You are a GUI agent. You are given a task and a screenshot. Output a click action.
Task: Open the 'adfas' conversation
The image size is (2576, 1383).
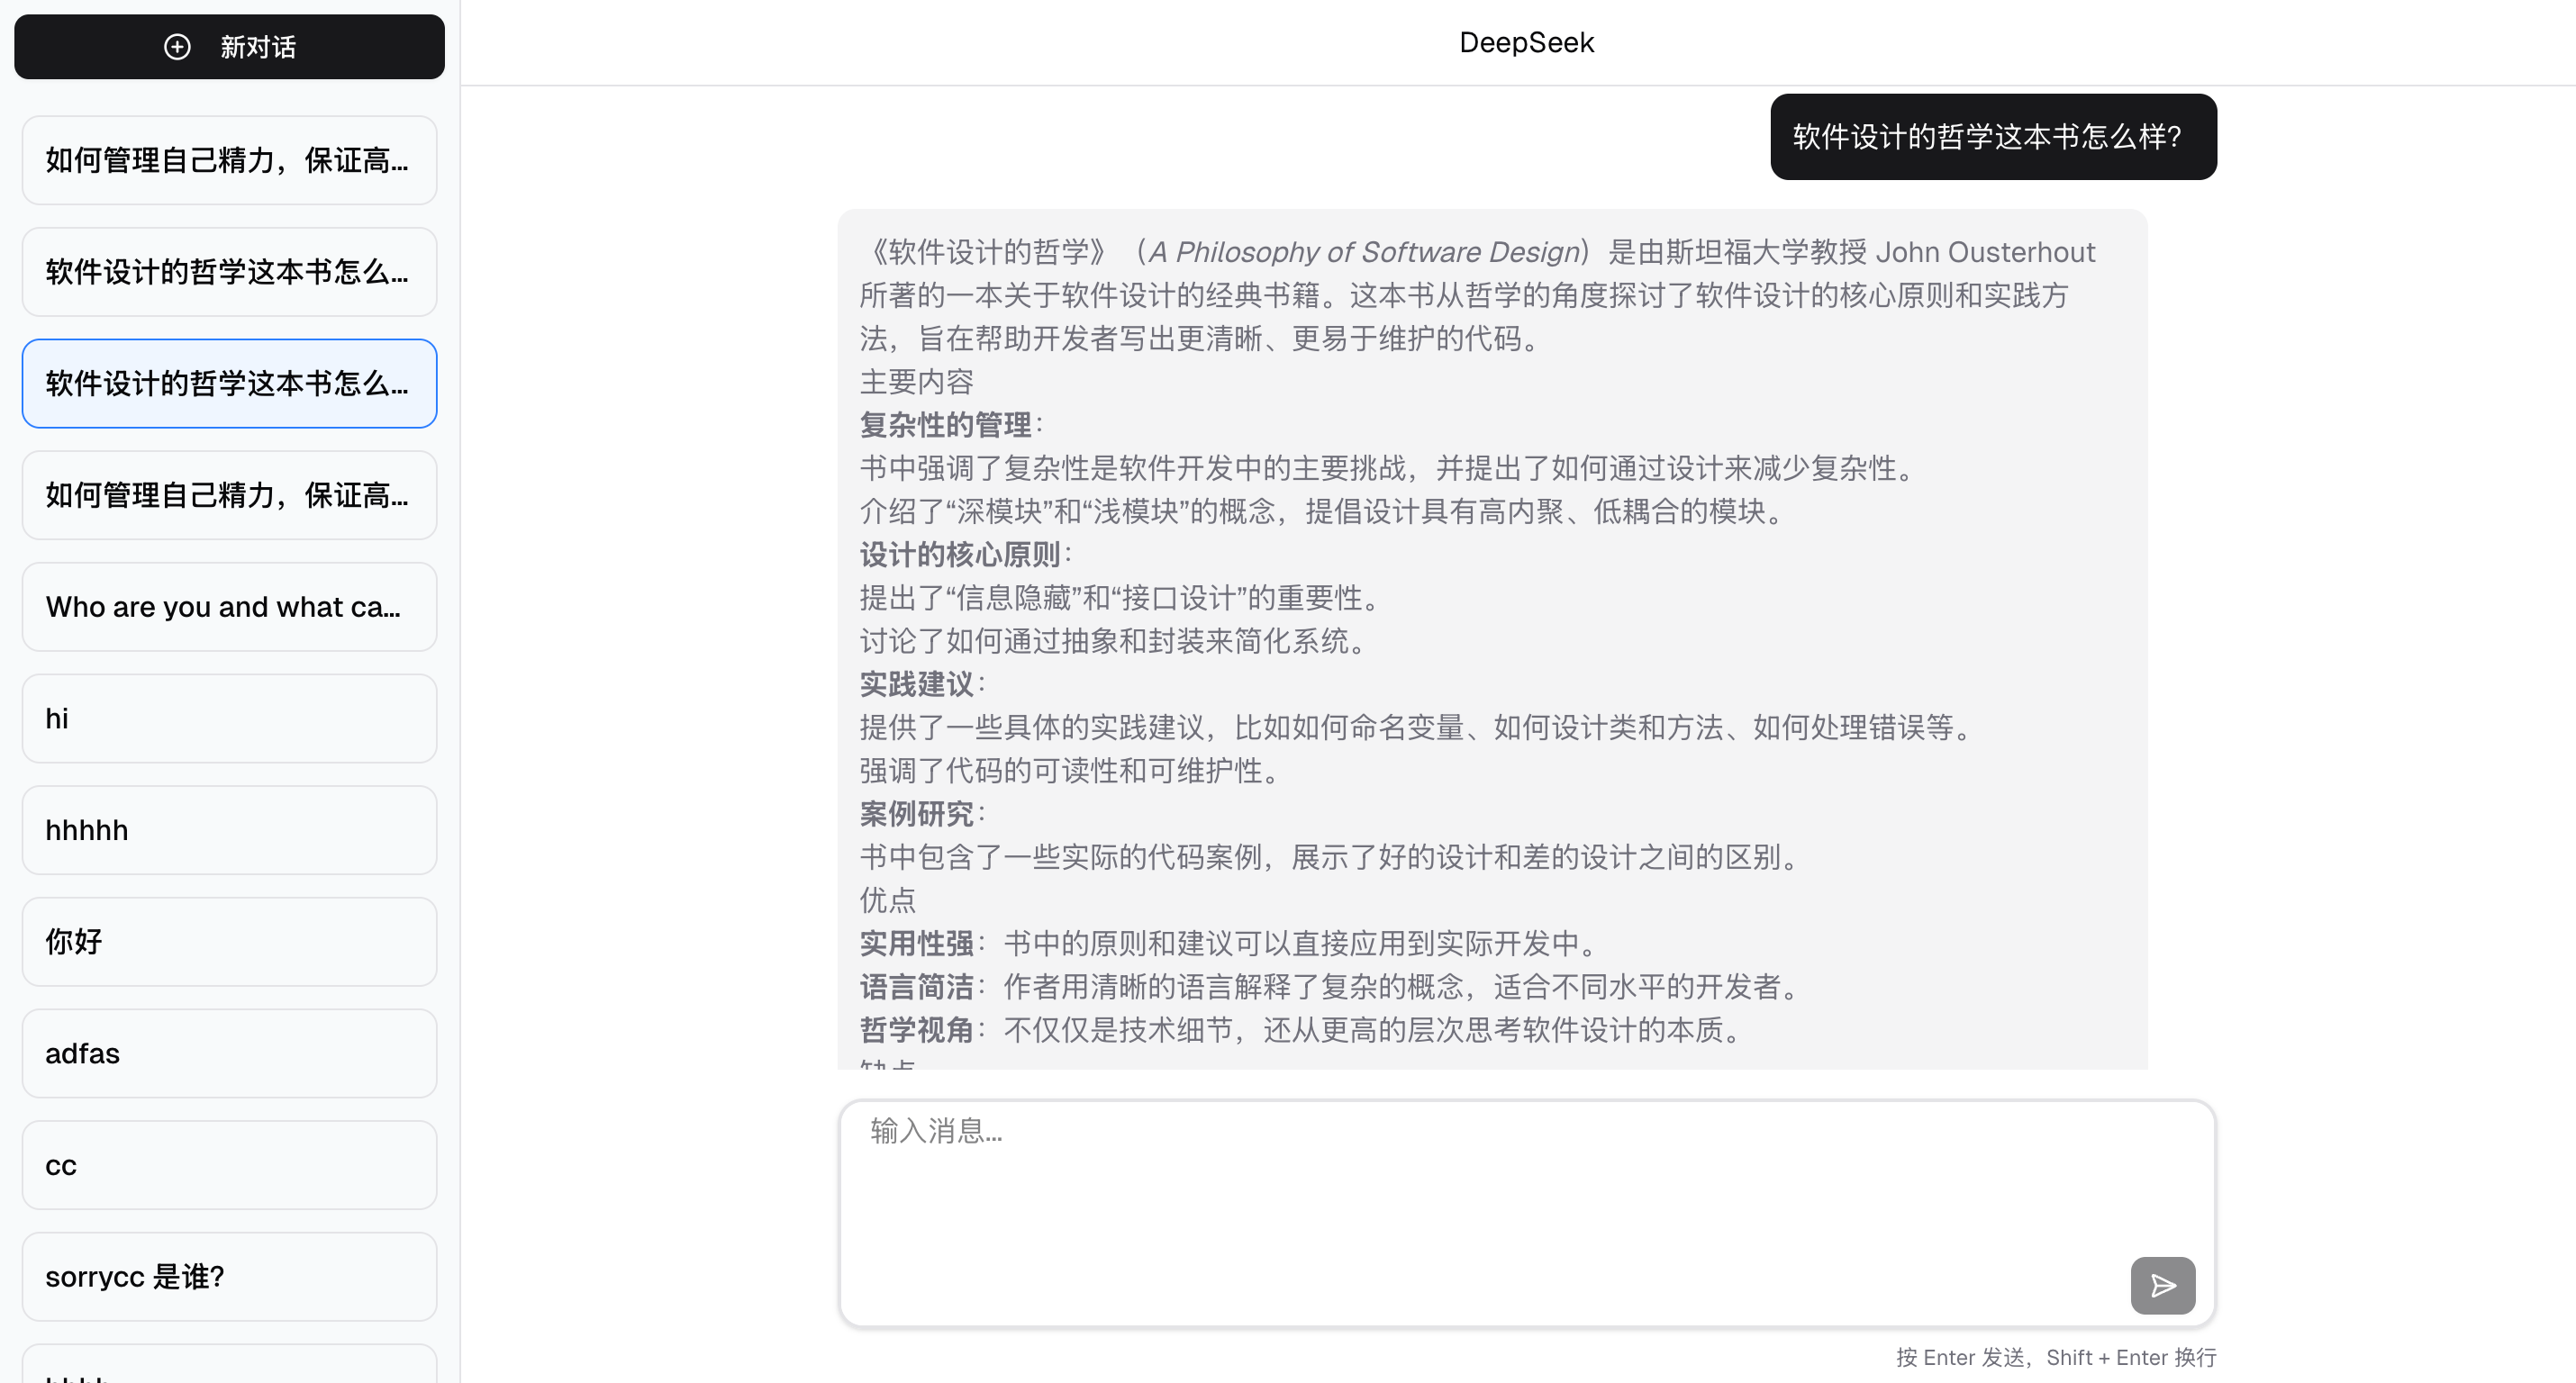click(229, 1053)
